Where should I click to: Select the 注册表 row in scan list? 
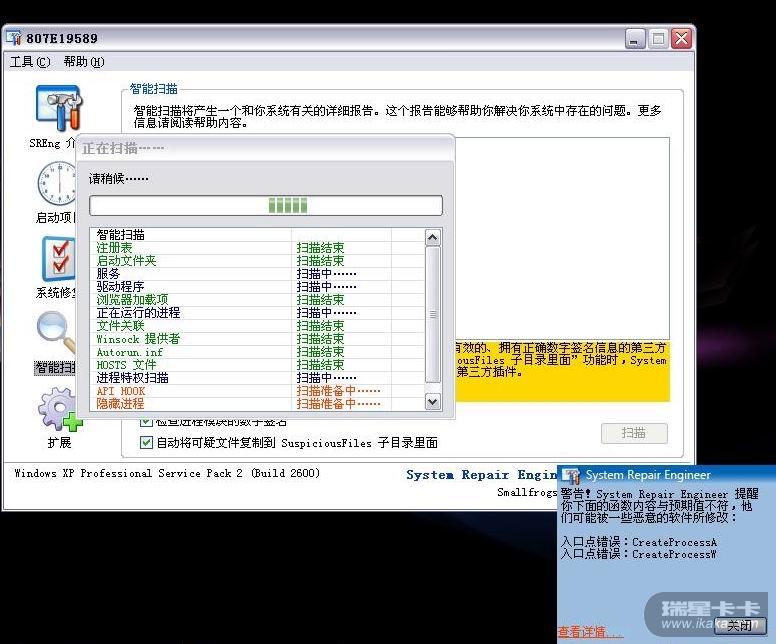pyautogui.click(x=257, y=248)
